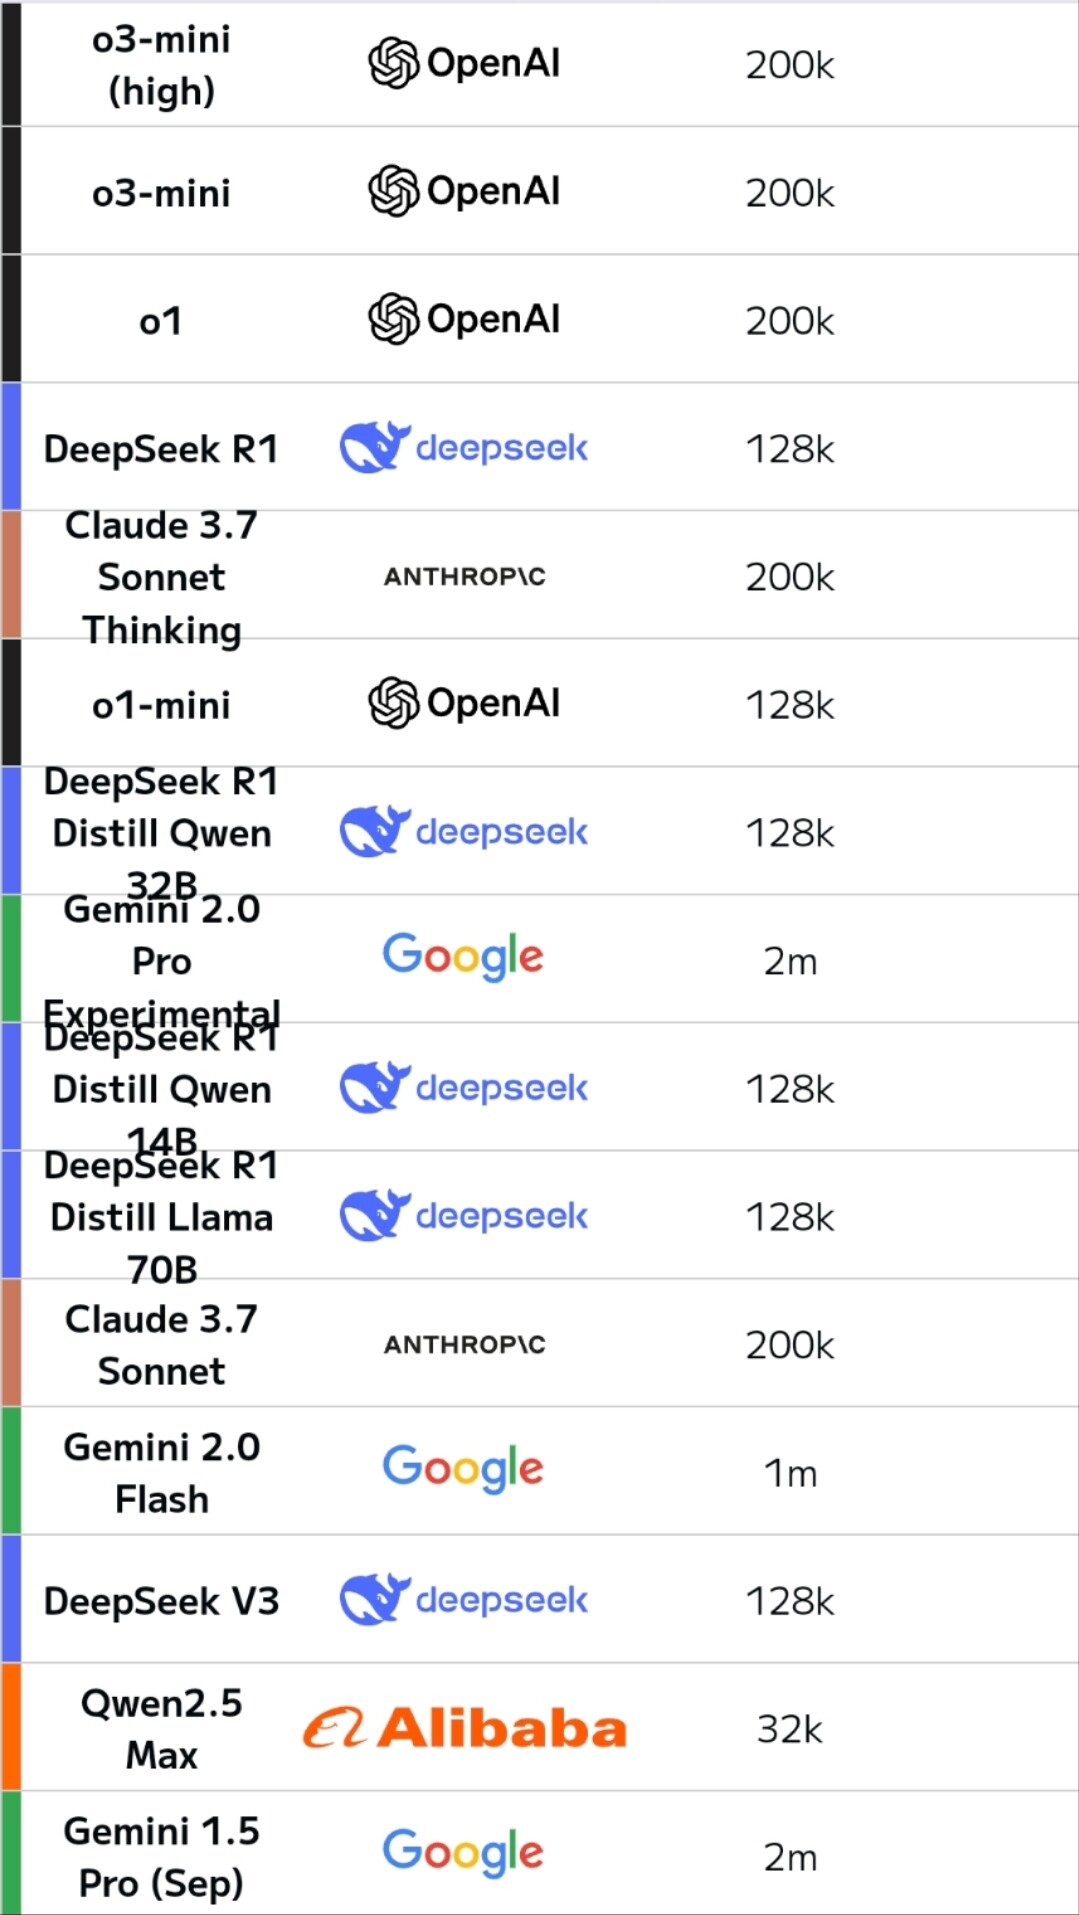
Task: Click the OpenAI logo in the o1-mini row
Action: (464, 703)
